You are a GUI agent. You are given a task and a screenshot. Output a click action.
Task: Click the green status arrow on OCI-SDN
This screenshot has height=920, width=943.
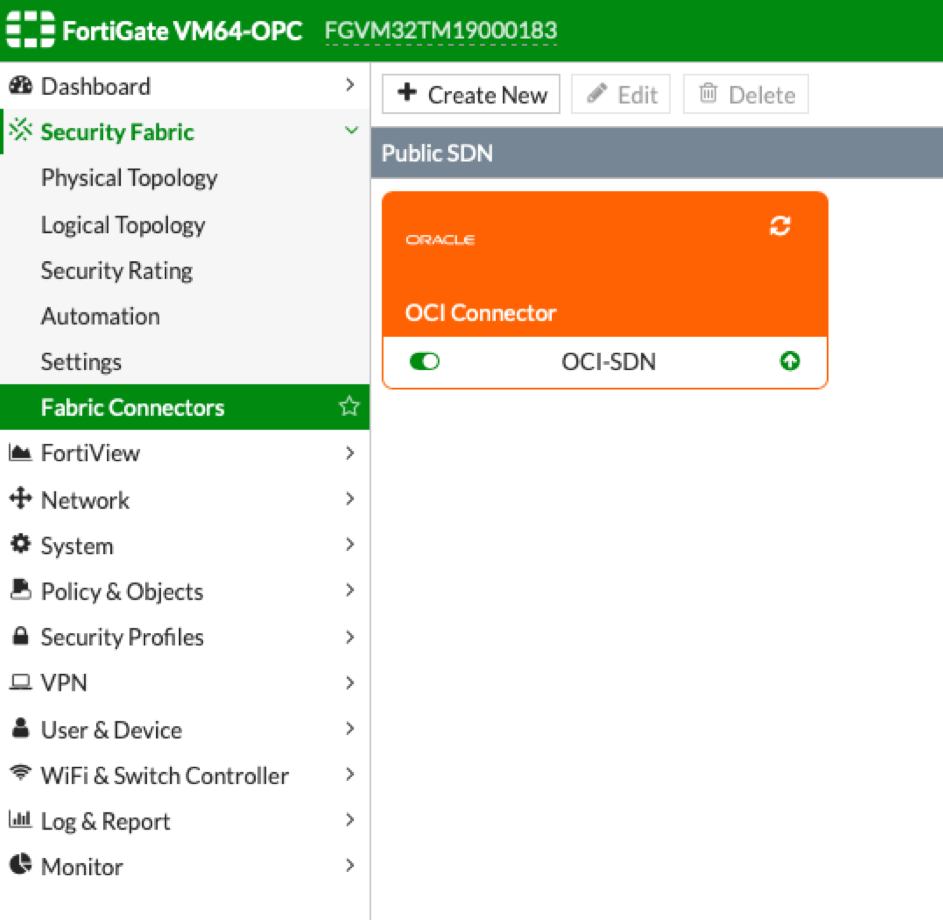coord(789,362)
